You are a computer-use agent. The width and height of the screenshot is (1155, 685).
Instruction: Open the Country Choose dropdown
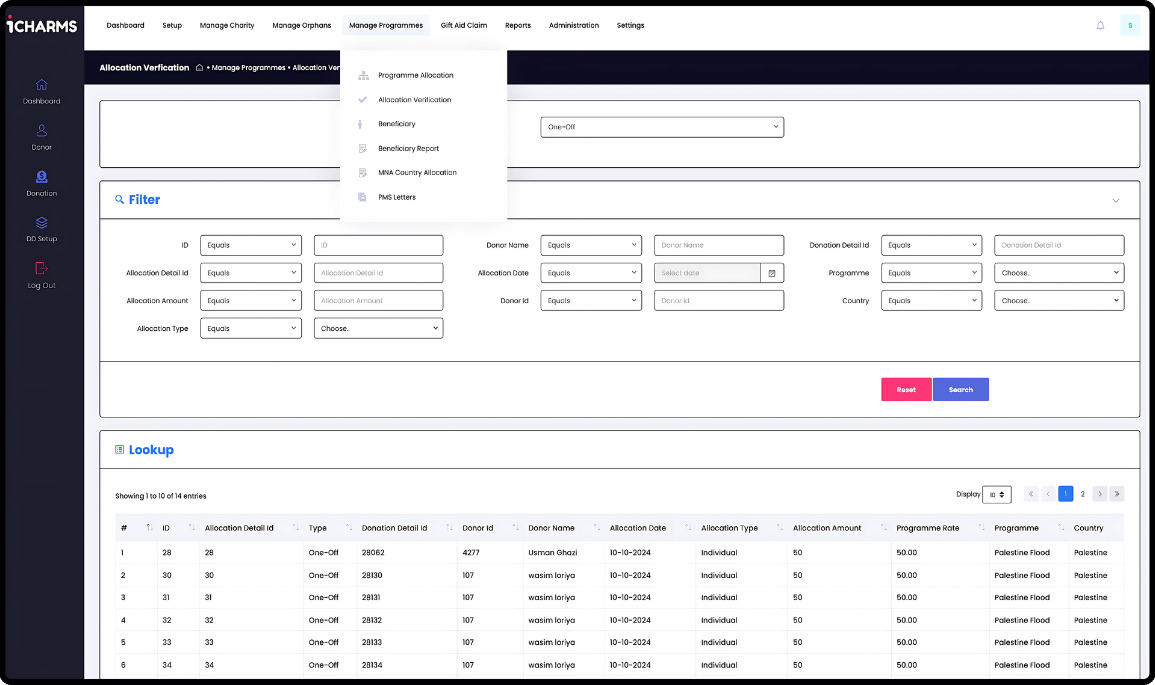1059,301
